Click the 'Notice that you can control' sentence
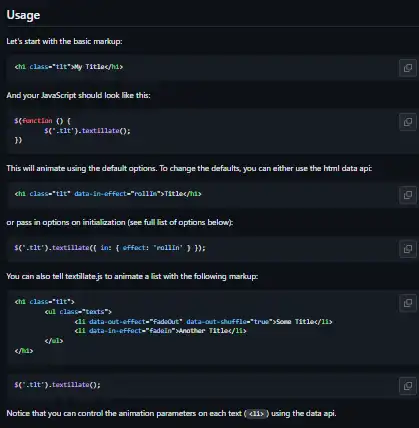The height and width of the screenshot is (428, 419). pyautogui.click(x=171, y=413)
